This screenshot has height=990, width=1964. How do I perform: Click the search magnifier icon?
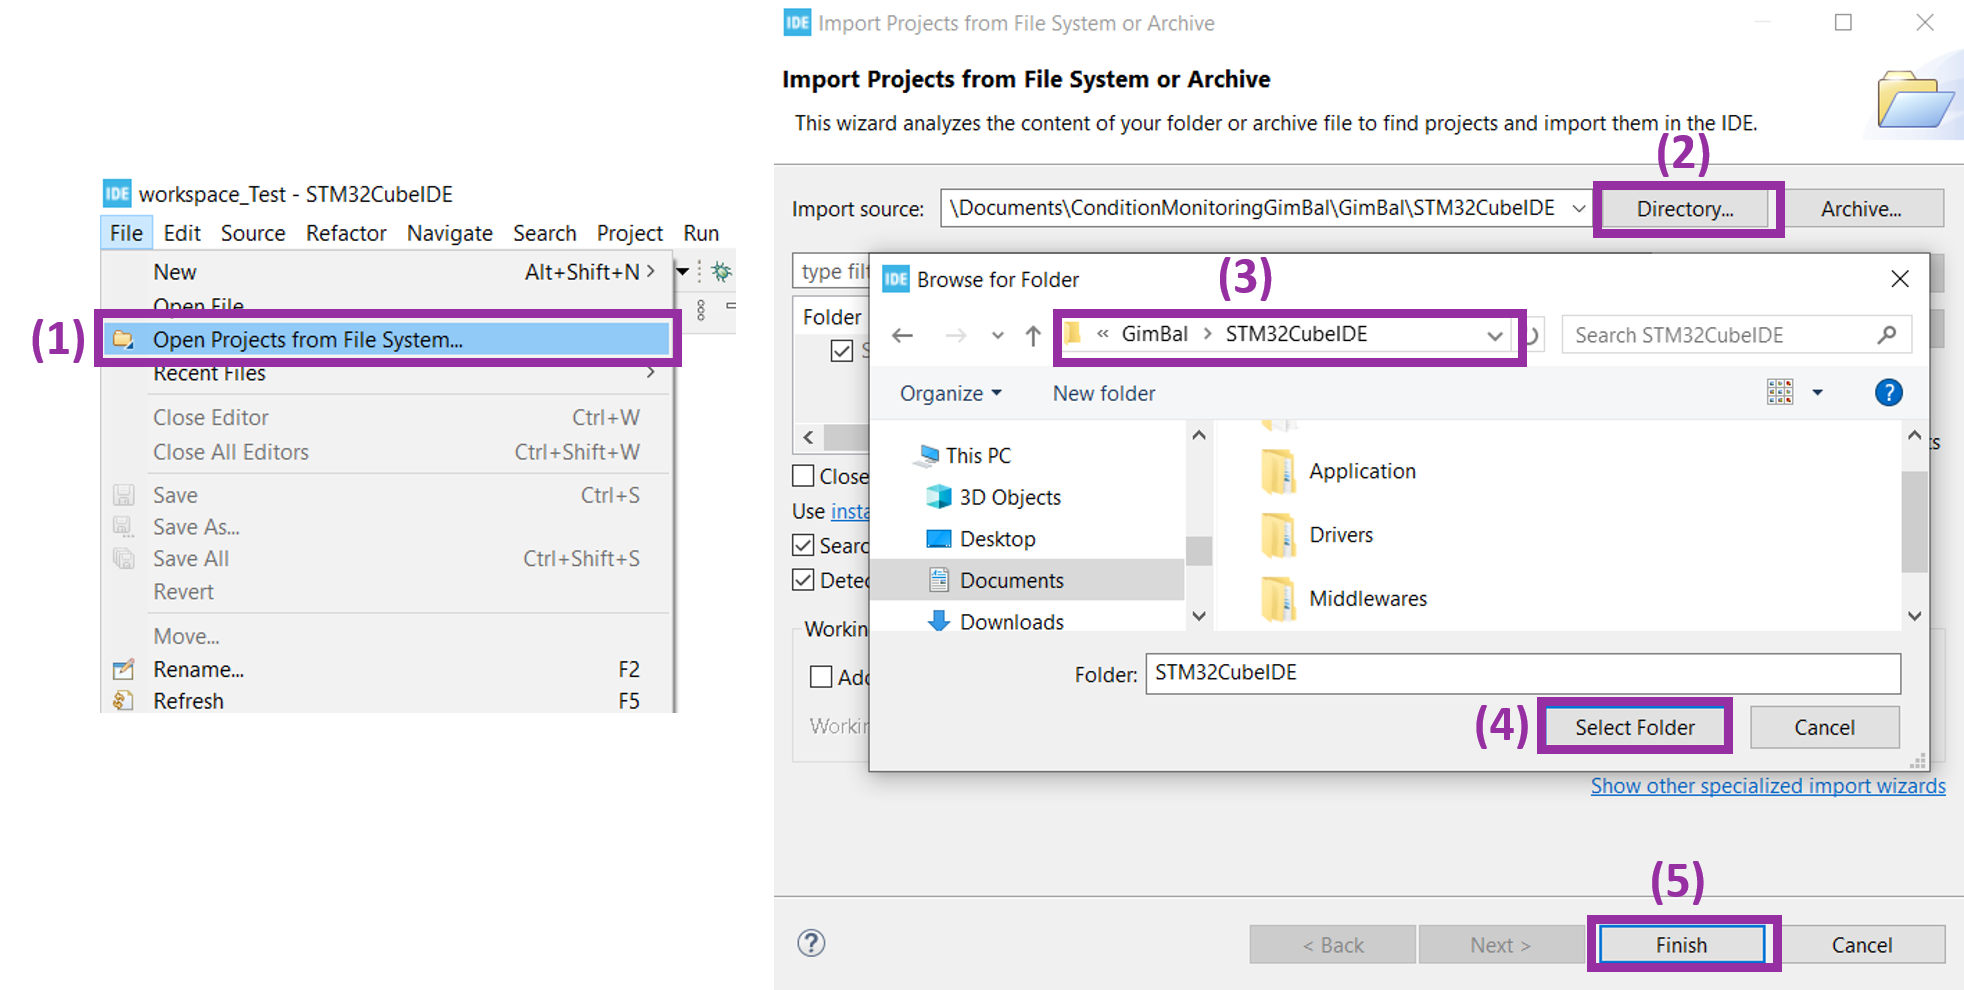pyautogui.click(x=1886, y=335)
